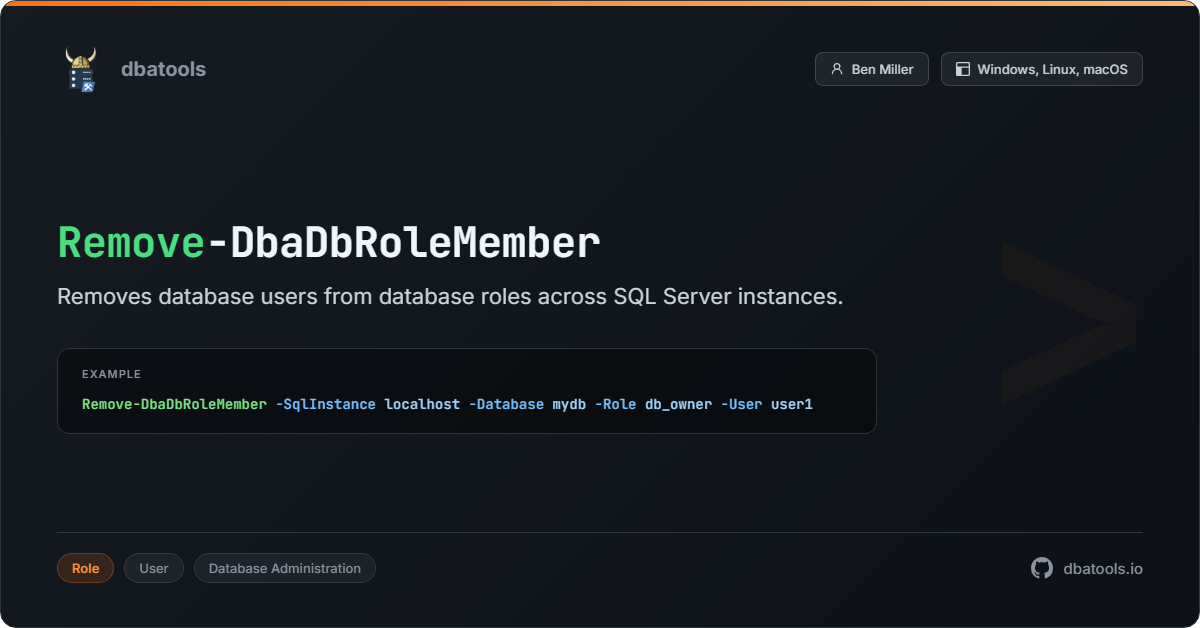Click the localhost value in the example
1200x628 pixels.
coord(422,404)
